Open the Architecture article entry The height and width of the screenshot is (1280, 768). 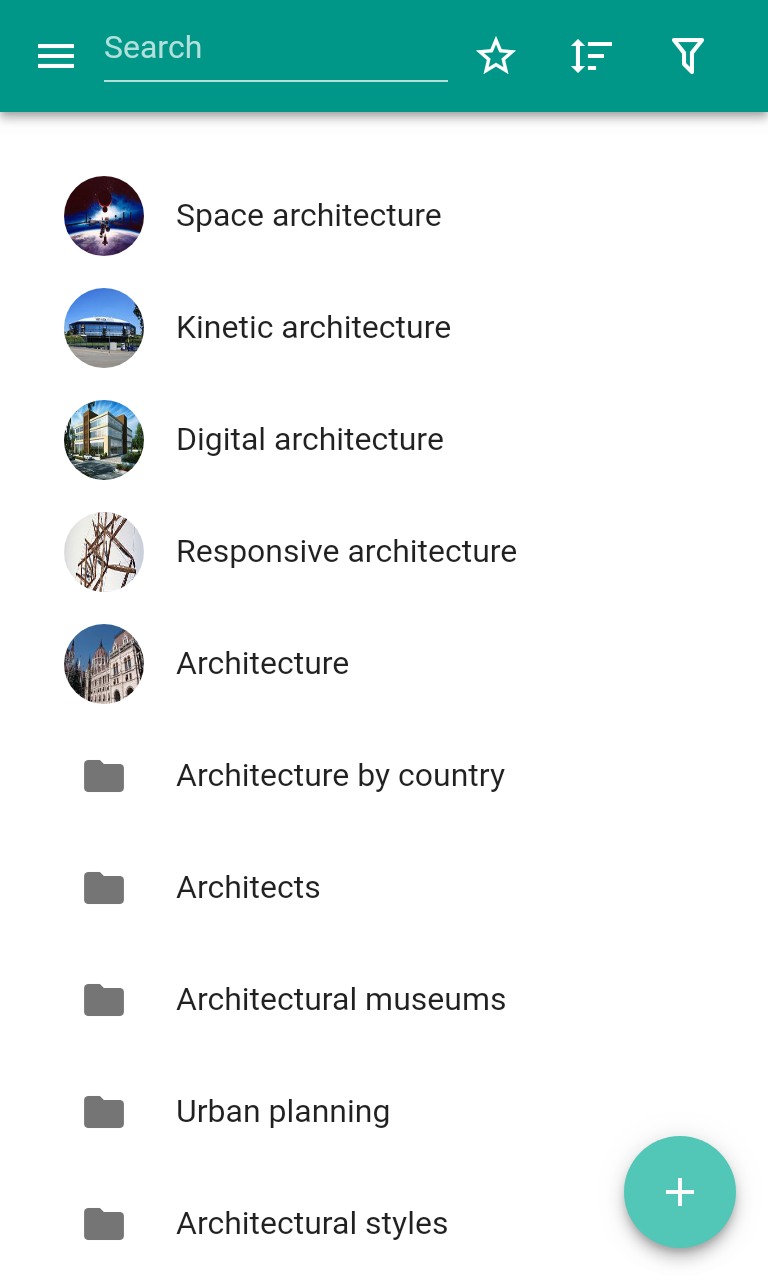click(384, 664)
